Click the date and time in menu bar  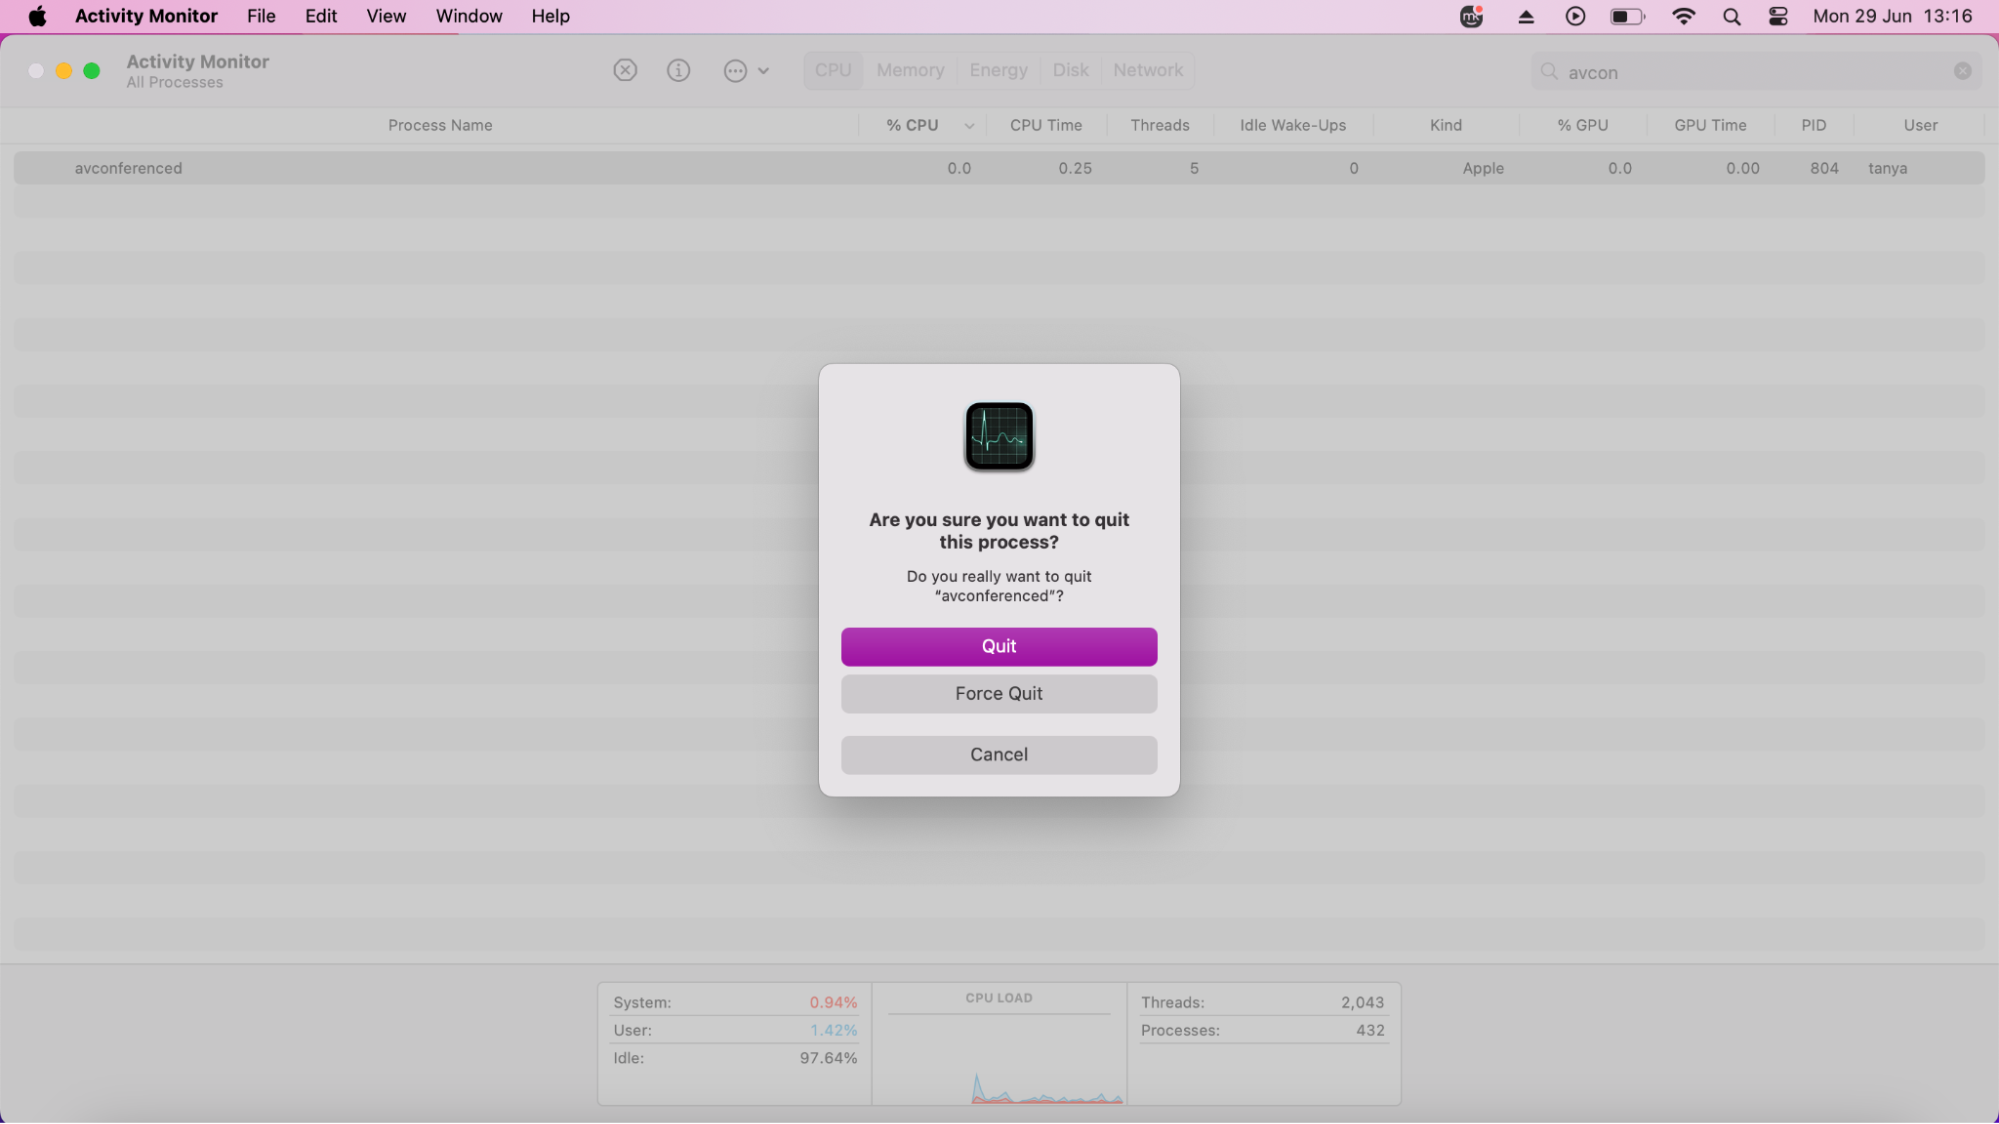coord(1892,16)
